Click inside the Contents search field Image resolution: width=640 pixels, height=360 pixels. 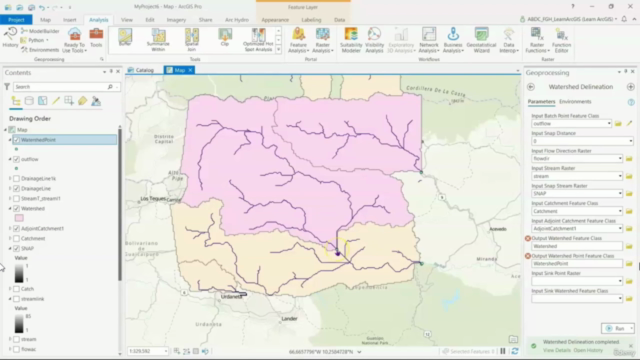pos(61,87)
